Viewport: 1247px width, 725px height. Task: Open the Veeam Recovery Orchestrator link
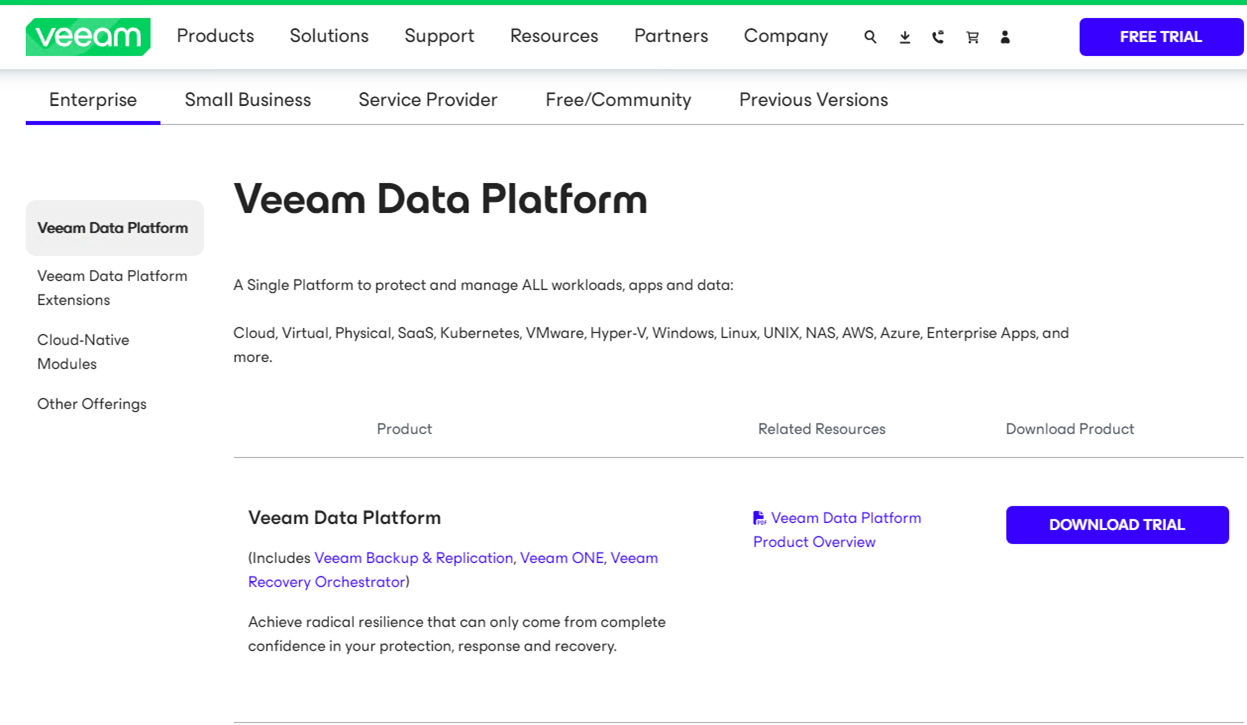326,582
